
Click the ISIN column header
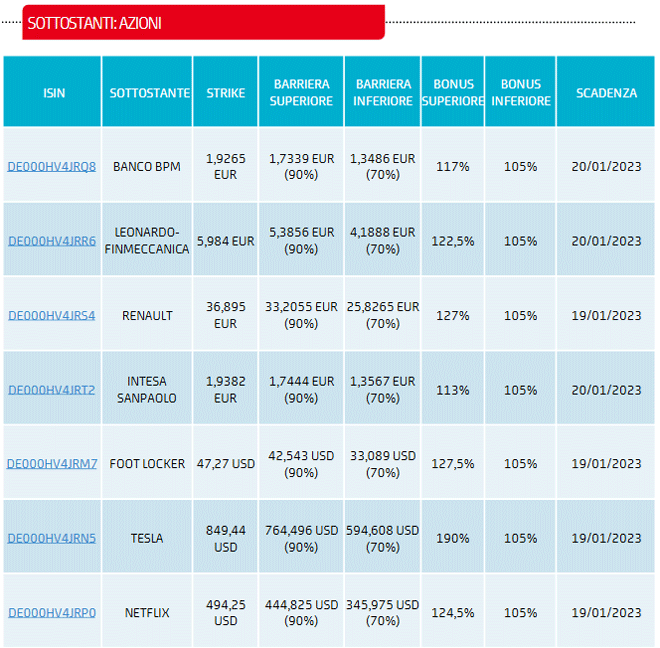53,93
